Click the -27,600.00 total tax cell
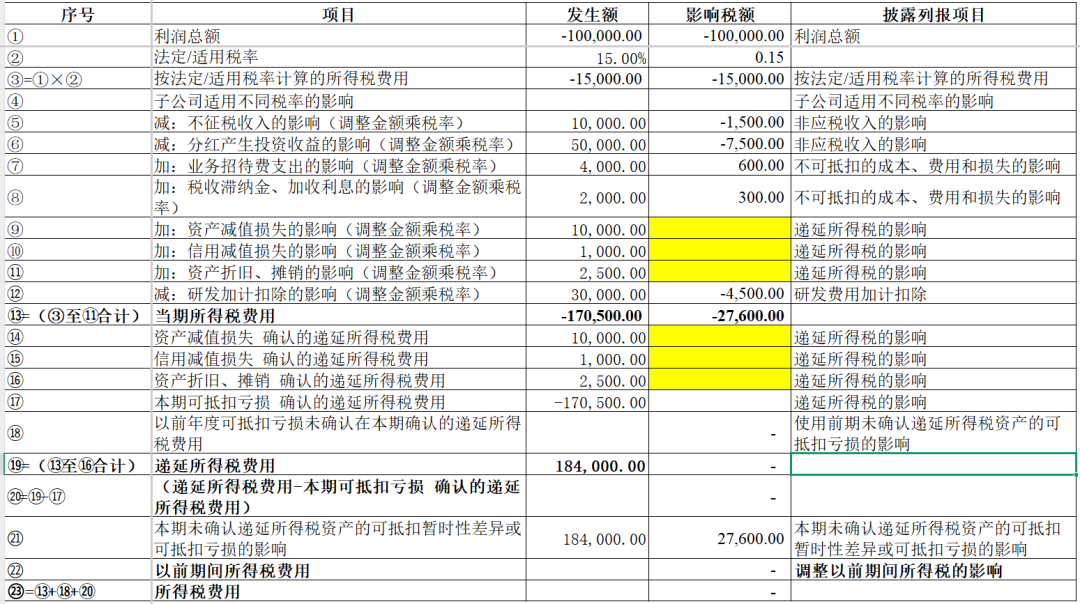Viewport: 1080px width, 604px height. pos(720,316)
